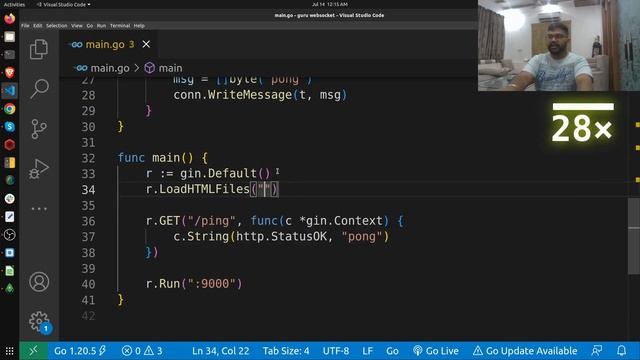
Task: Open notifications bell in status bar
Action: (621, 351)
